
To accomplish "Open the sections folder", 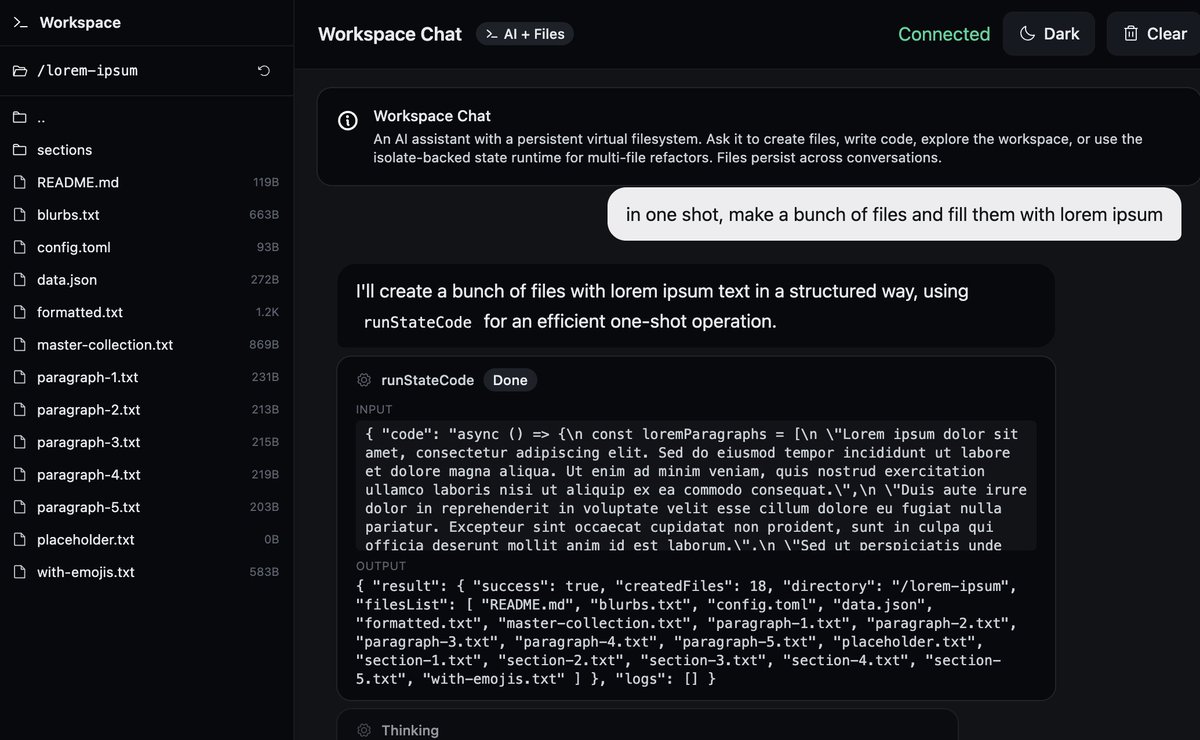I will [146, 150].
